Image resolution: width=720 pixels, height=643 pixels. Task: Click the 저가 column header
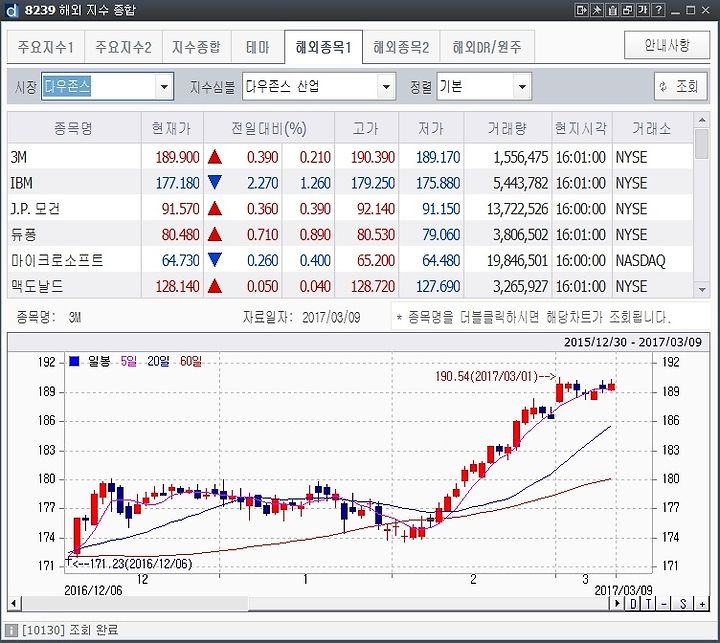(x=431, y=128)
